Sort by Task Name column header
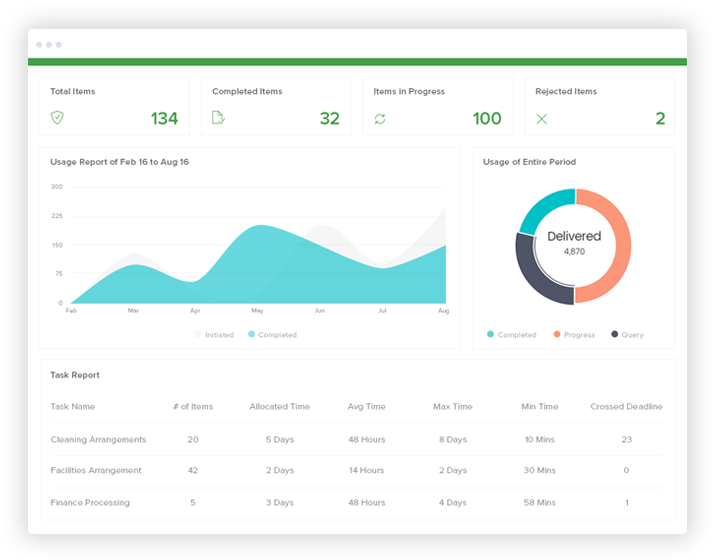The image size is (715, 560). (73, 406)
